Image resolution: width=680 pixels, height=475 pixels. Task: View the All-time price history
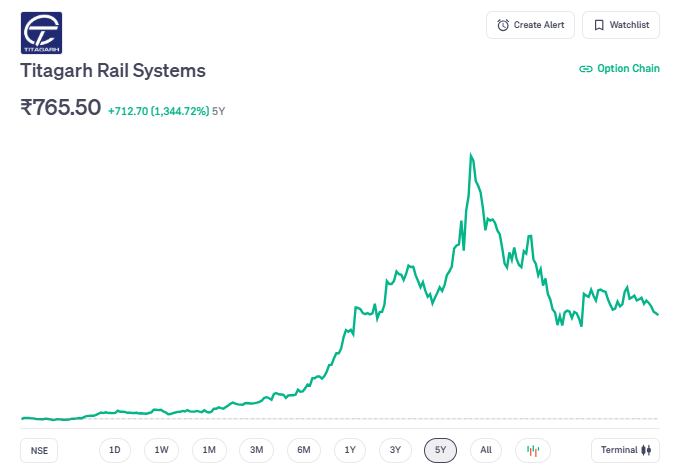tap(486, 450)
